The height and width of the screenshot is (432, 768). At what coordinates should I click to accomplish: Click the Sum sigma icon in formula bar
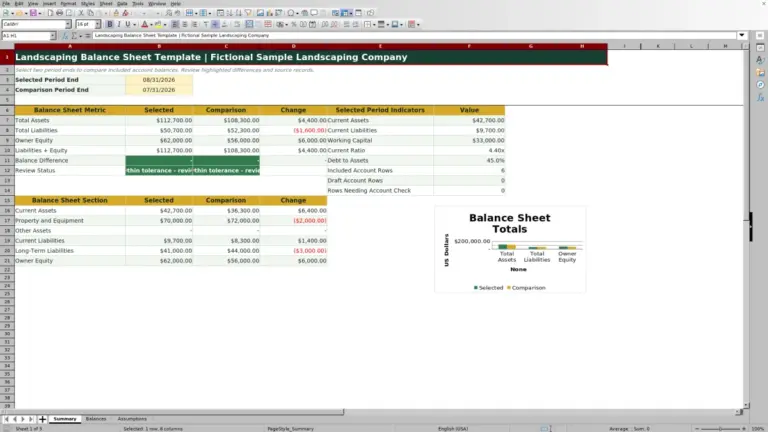(x=74, y=36)
